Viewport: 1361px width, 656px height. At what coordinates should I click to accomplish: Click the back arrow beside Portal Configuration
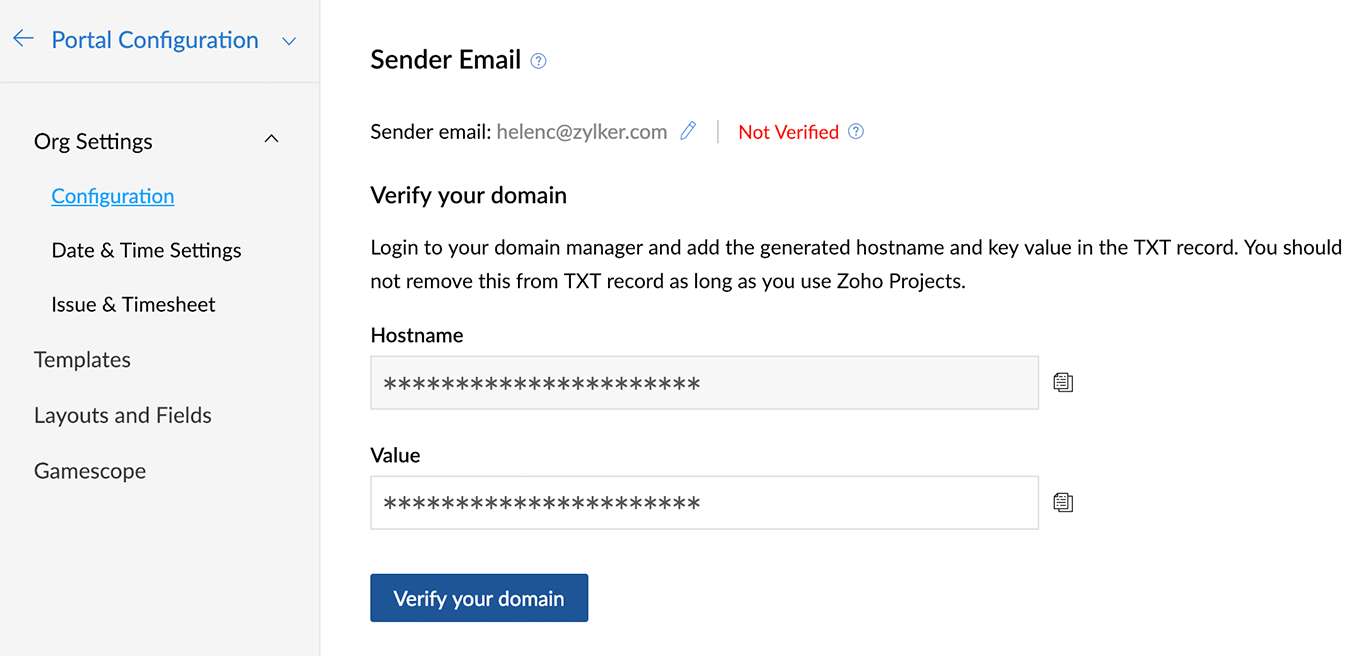(x=23, y=39)
